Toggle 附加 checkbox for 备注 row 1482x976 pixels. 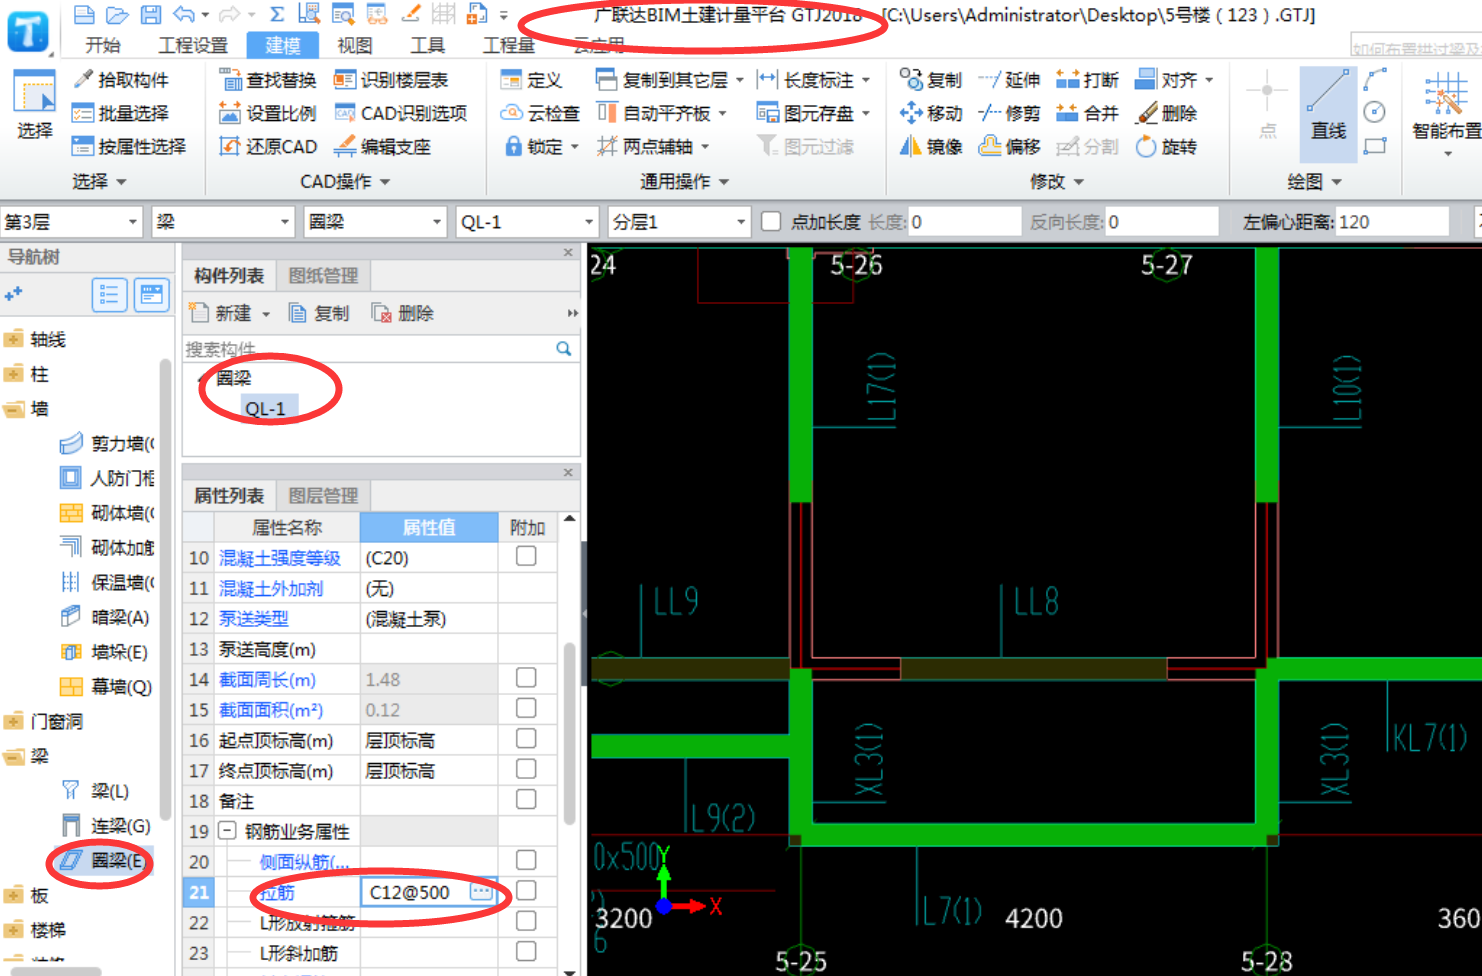(526, 800)
